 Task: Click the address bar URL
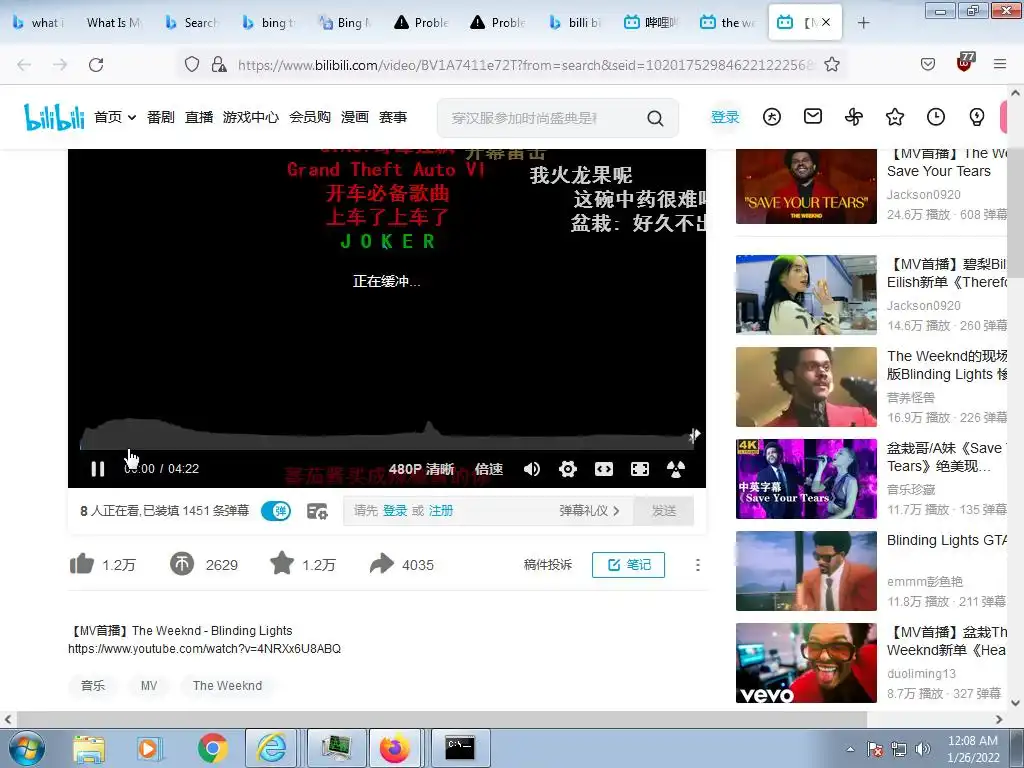[x=526, y=65]
